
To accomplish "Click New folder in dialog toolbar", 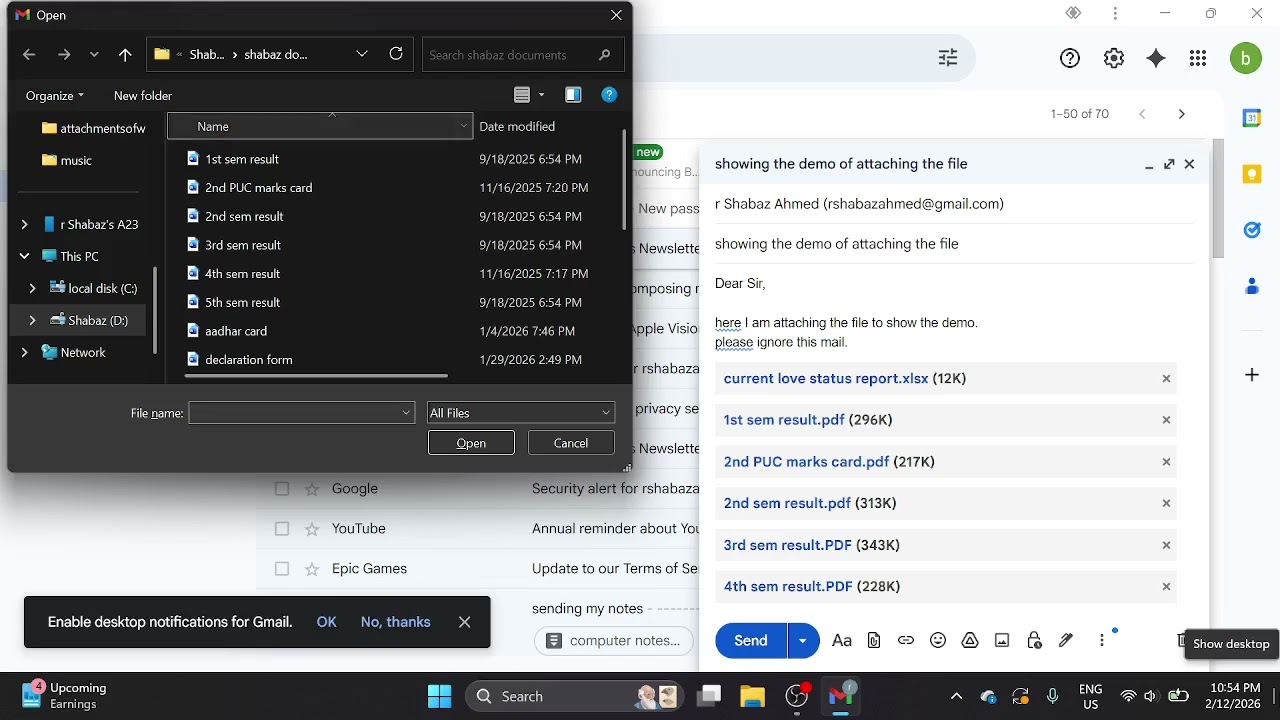I will [143, 96].
